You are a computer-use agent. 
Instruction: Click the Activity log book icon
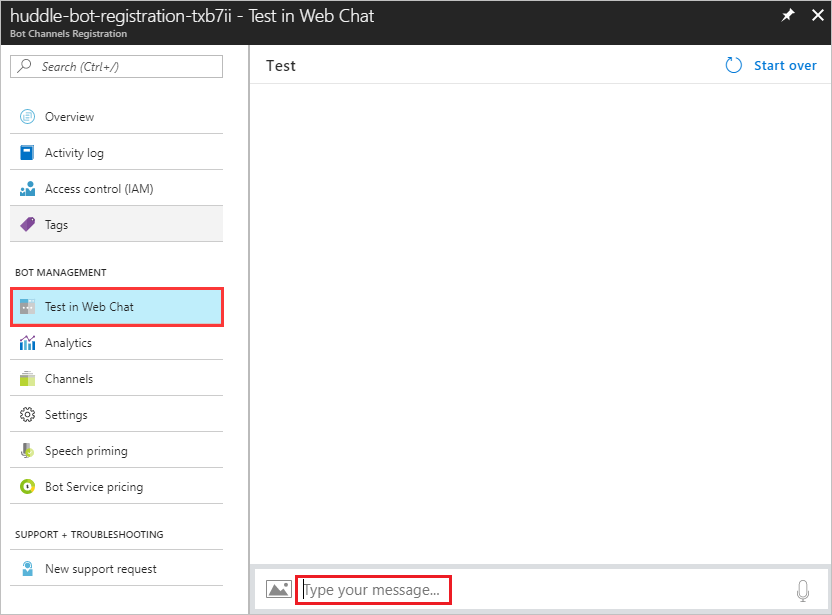point(27,152)
